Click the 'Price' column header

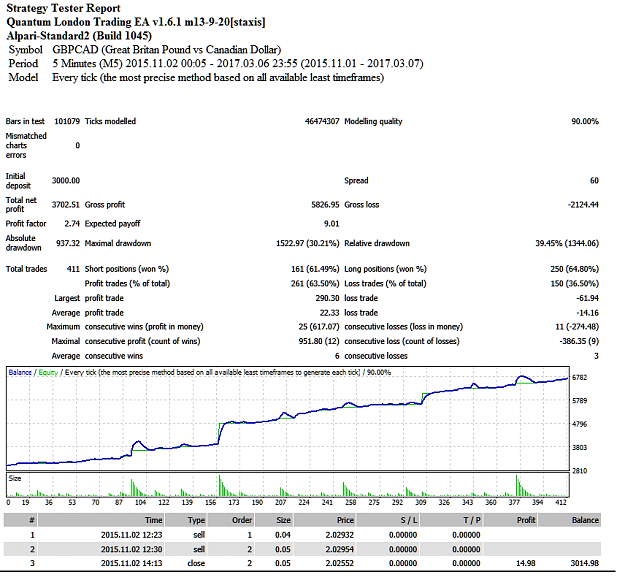tap(324, 520)
